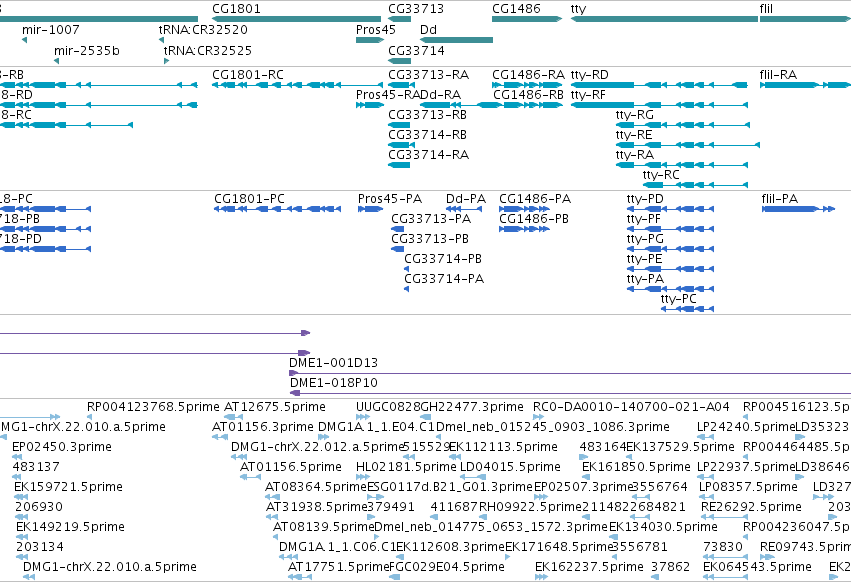Select the Dd gene bar

(456, 40)
